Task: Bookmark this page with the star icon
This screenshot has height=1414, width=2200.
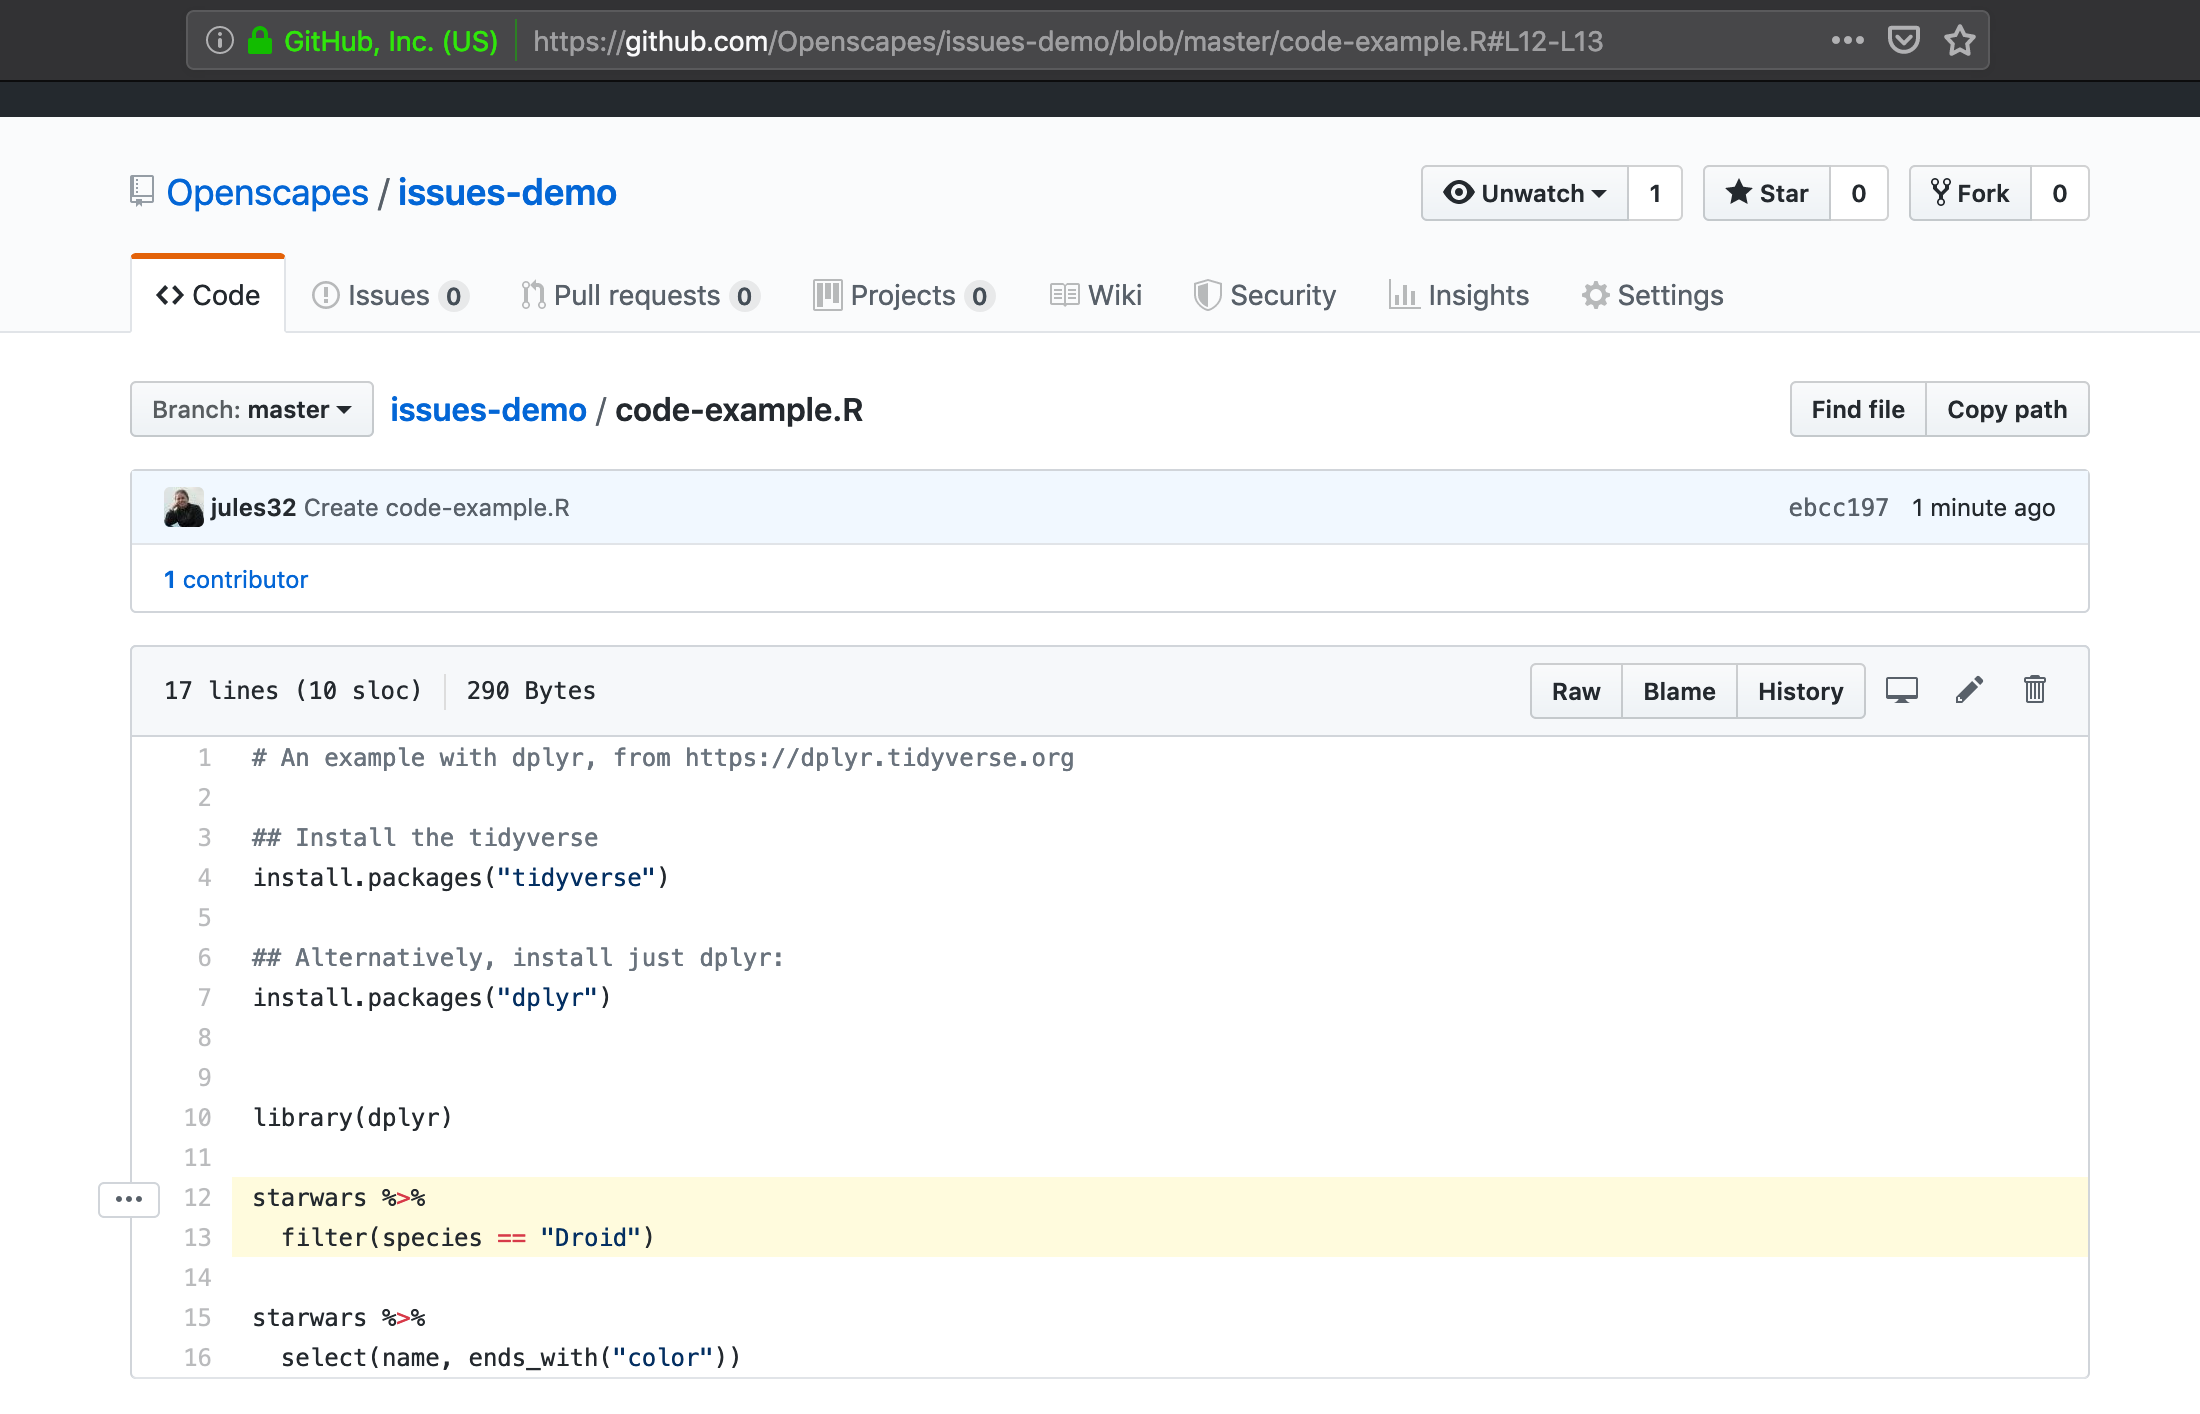Action: (x=1959, y=41)
